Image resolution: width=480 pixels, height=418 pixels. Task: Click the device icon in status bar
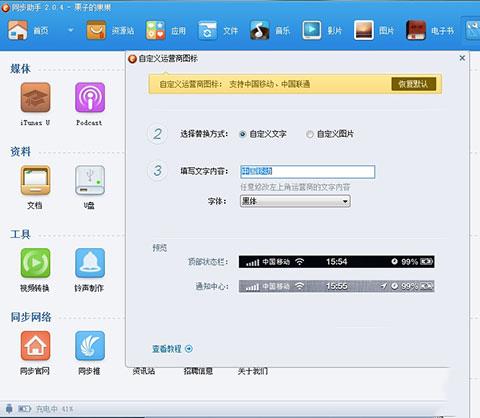click(9, 408)
